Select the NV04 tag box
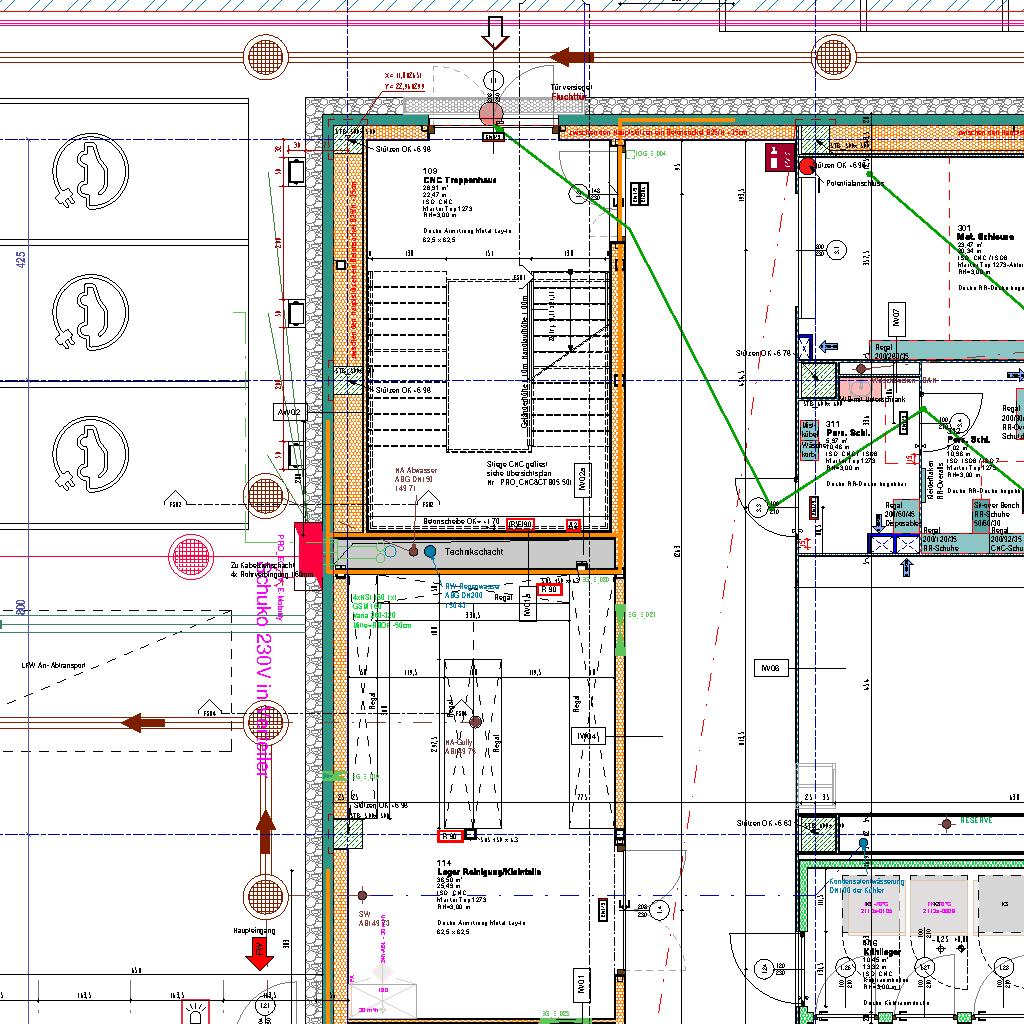Image resolution: width=1024 pixels, height=1024 pixels. pos(588,736)
